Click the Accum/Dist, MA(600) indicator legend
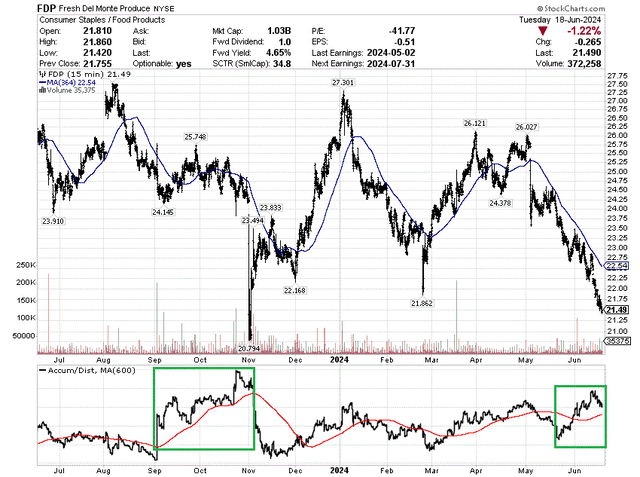This screenshot has height=477, width=640. click(87, 371)
